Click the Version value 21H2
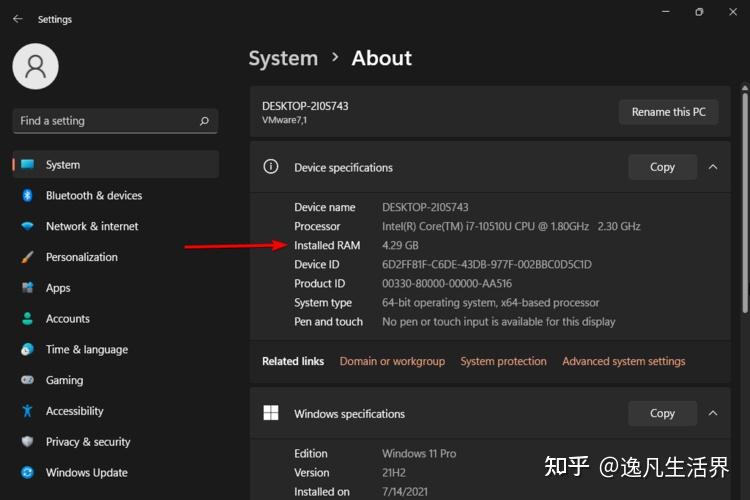Viewport: 750px width, 500px height. click(x=394, y=473)
